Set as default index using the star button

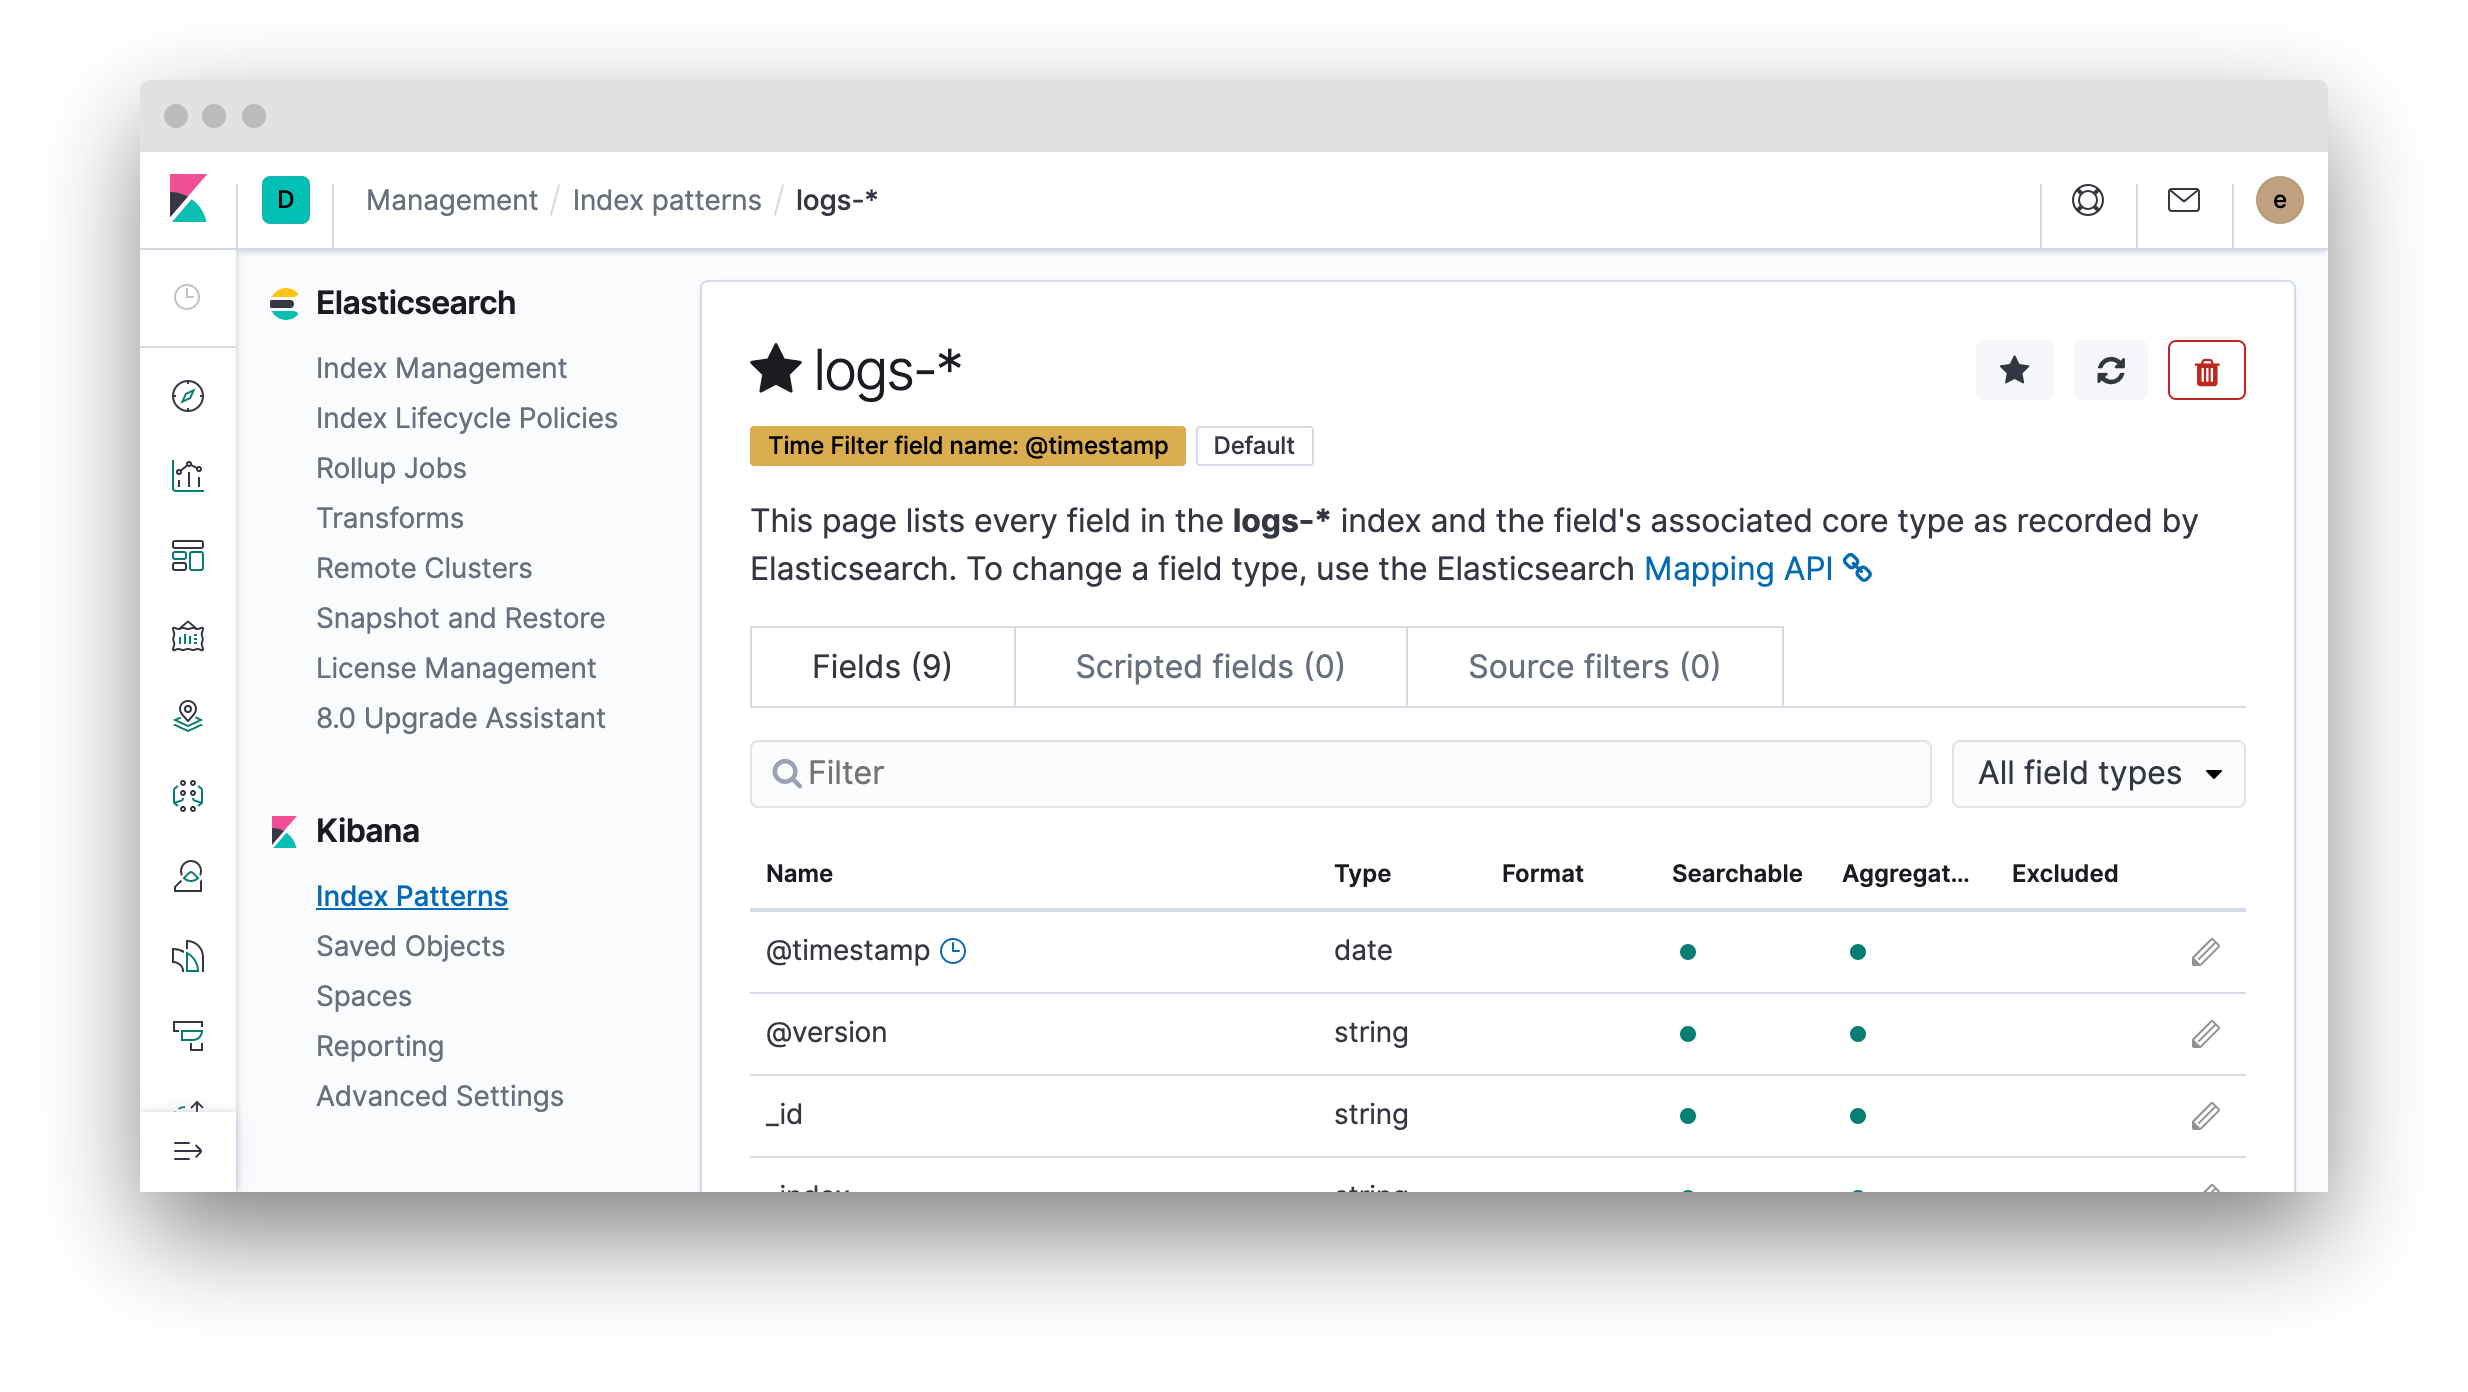[x=2014, y=371]
